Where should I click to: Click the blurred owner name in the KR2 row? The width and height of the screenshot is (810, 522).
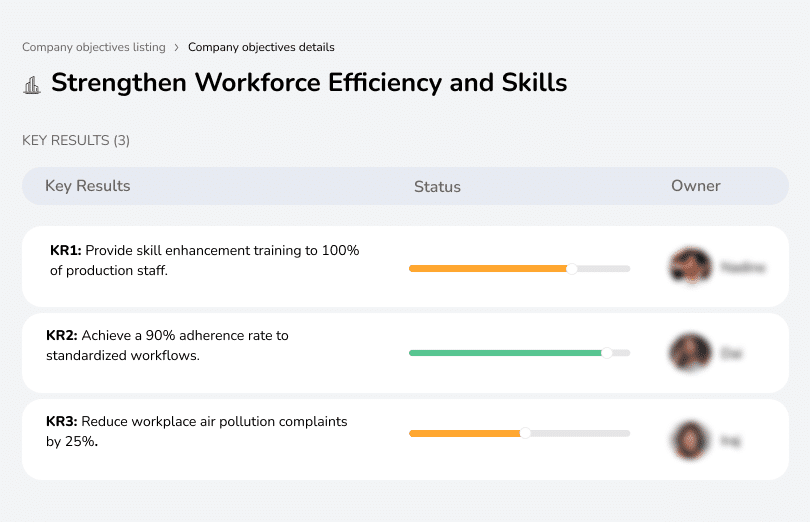731,354
